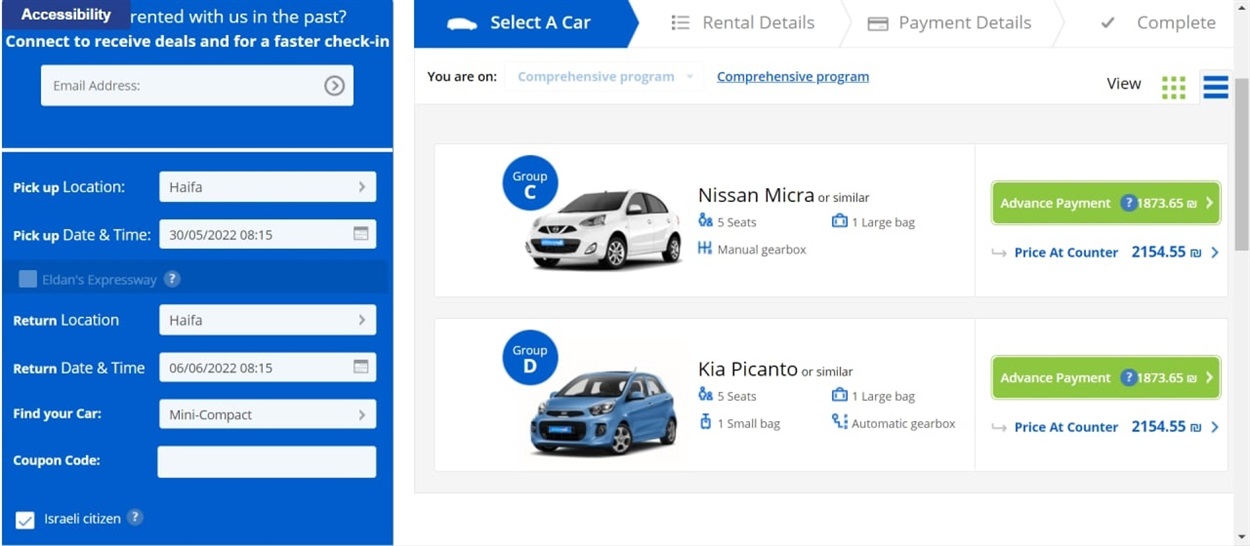1250x546 pixels.
Task: Click the list icon in Rental Details step
Action: point(680,22)
